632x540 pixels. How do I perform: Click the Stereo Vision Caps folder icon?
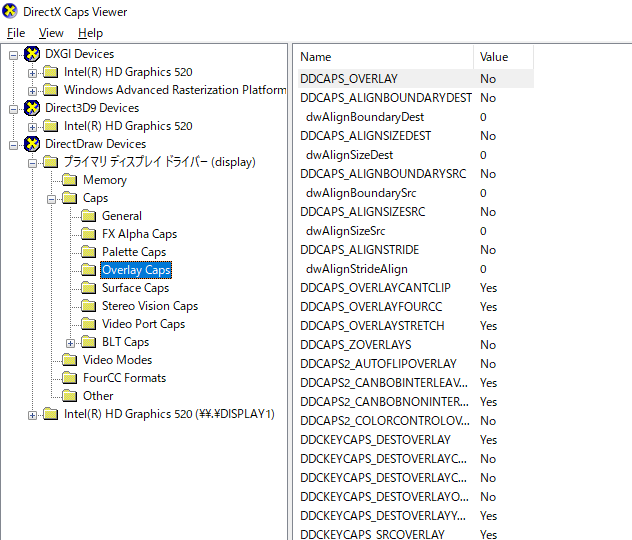tap(89, 306)
